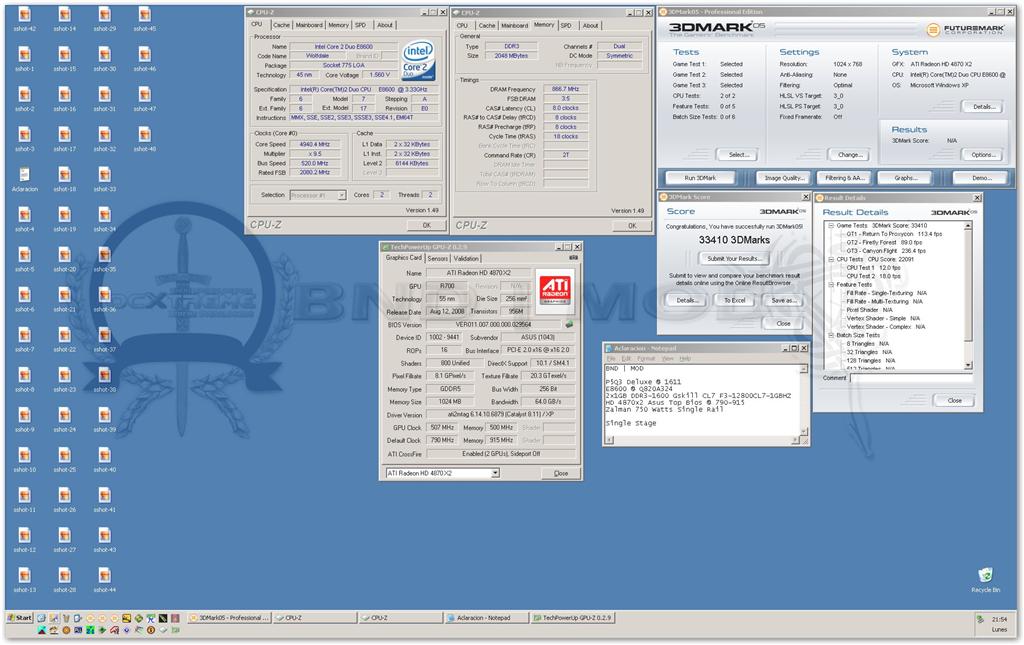Viewport: 1024px width, 645px height.
Task: Click the GPU-Z BIOS save chip icon
Action: 569,324
